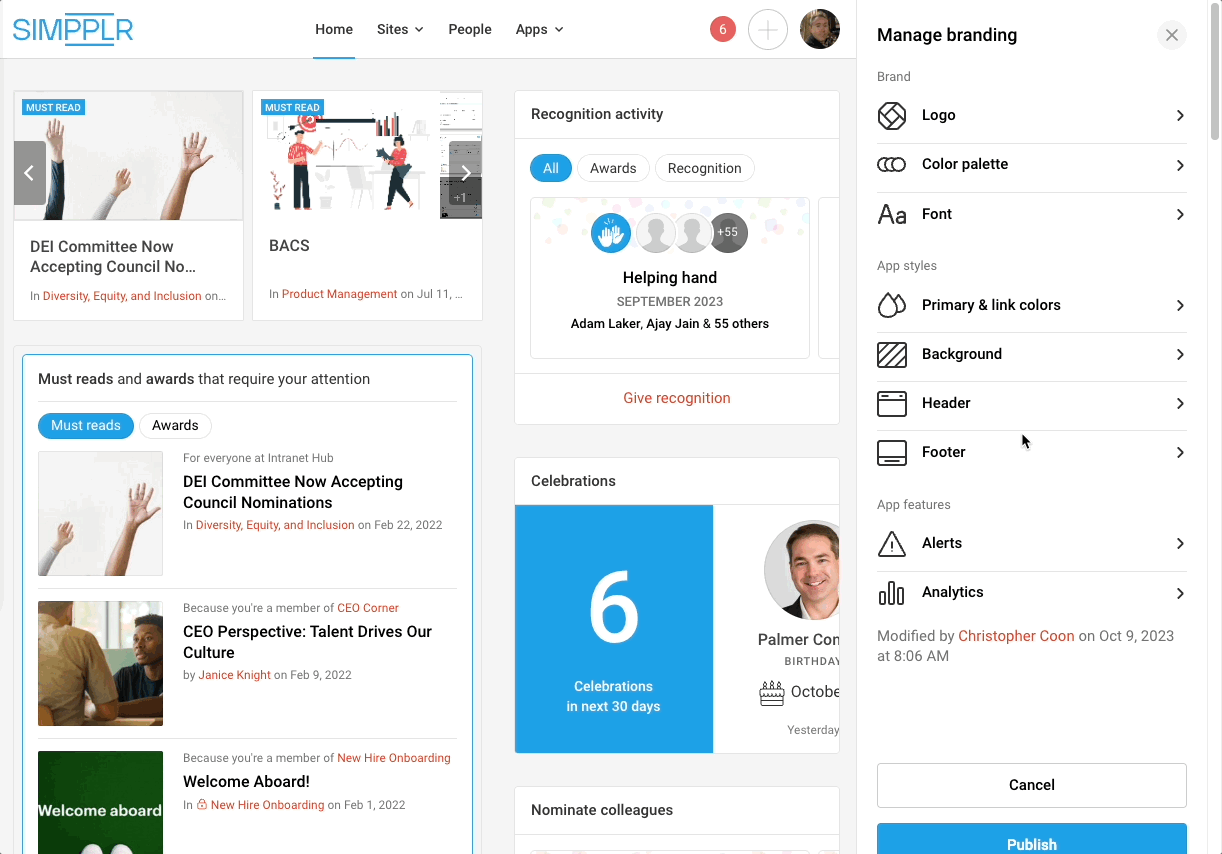Go to the People menu item
The image size is (1222, 854).
(x=469, y=30)
